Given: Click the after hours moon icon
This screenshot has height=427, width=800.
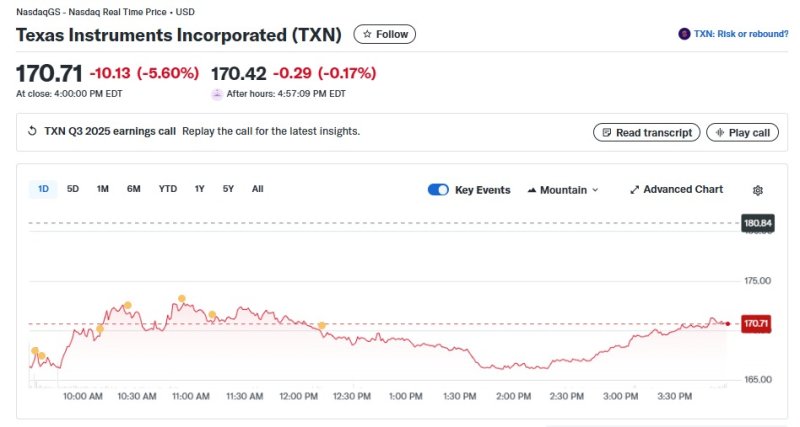Looking at the screenshot, I should point(217,94).
